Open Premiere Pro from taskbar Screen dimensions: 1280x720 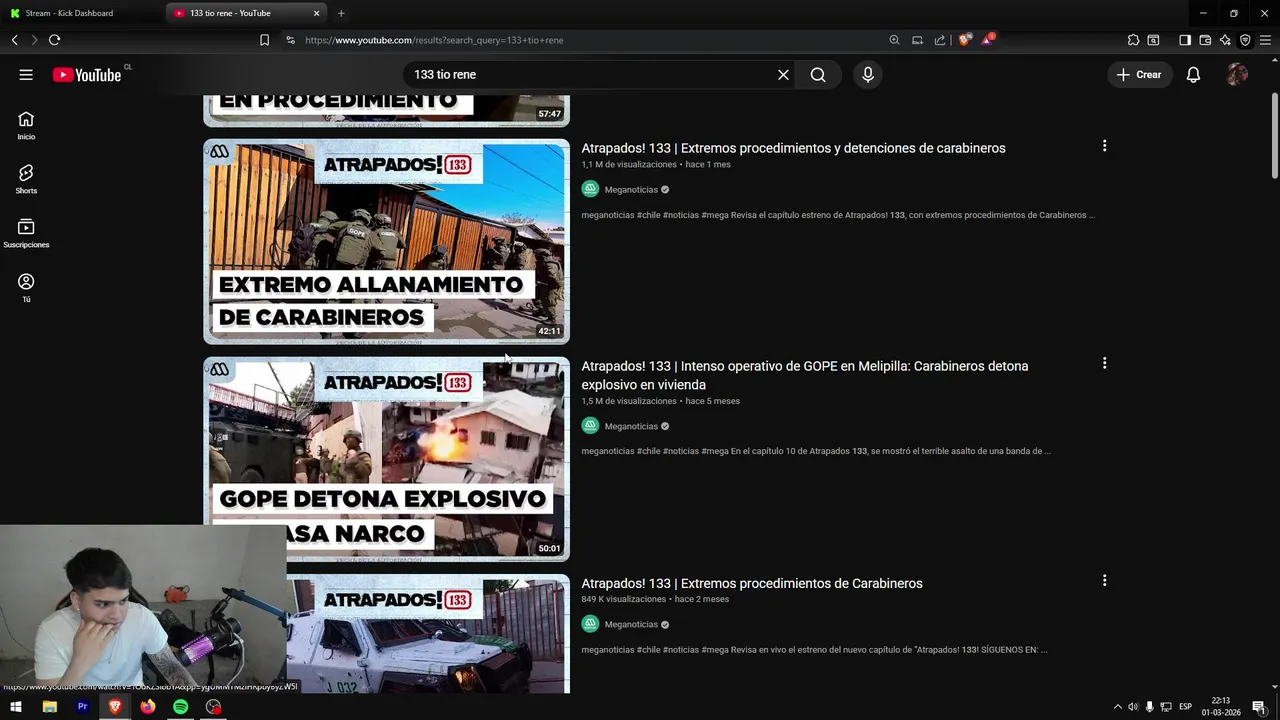click(x=82, y=707)
